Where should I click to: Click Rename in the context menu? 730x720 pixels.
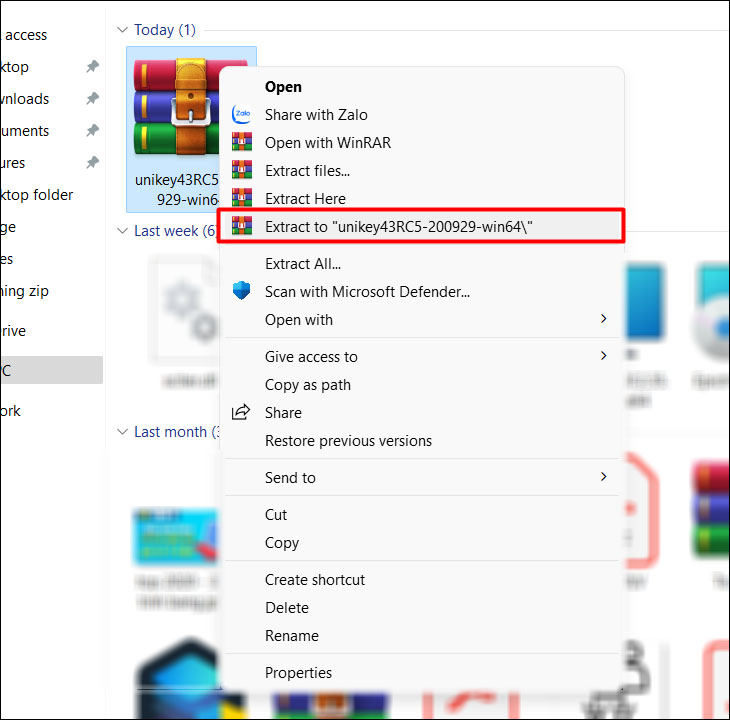click(x=291, y=636)
